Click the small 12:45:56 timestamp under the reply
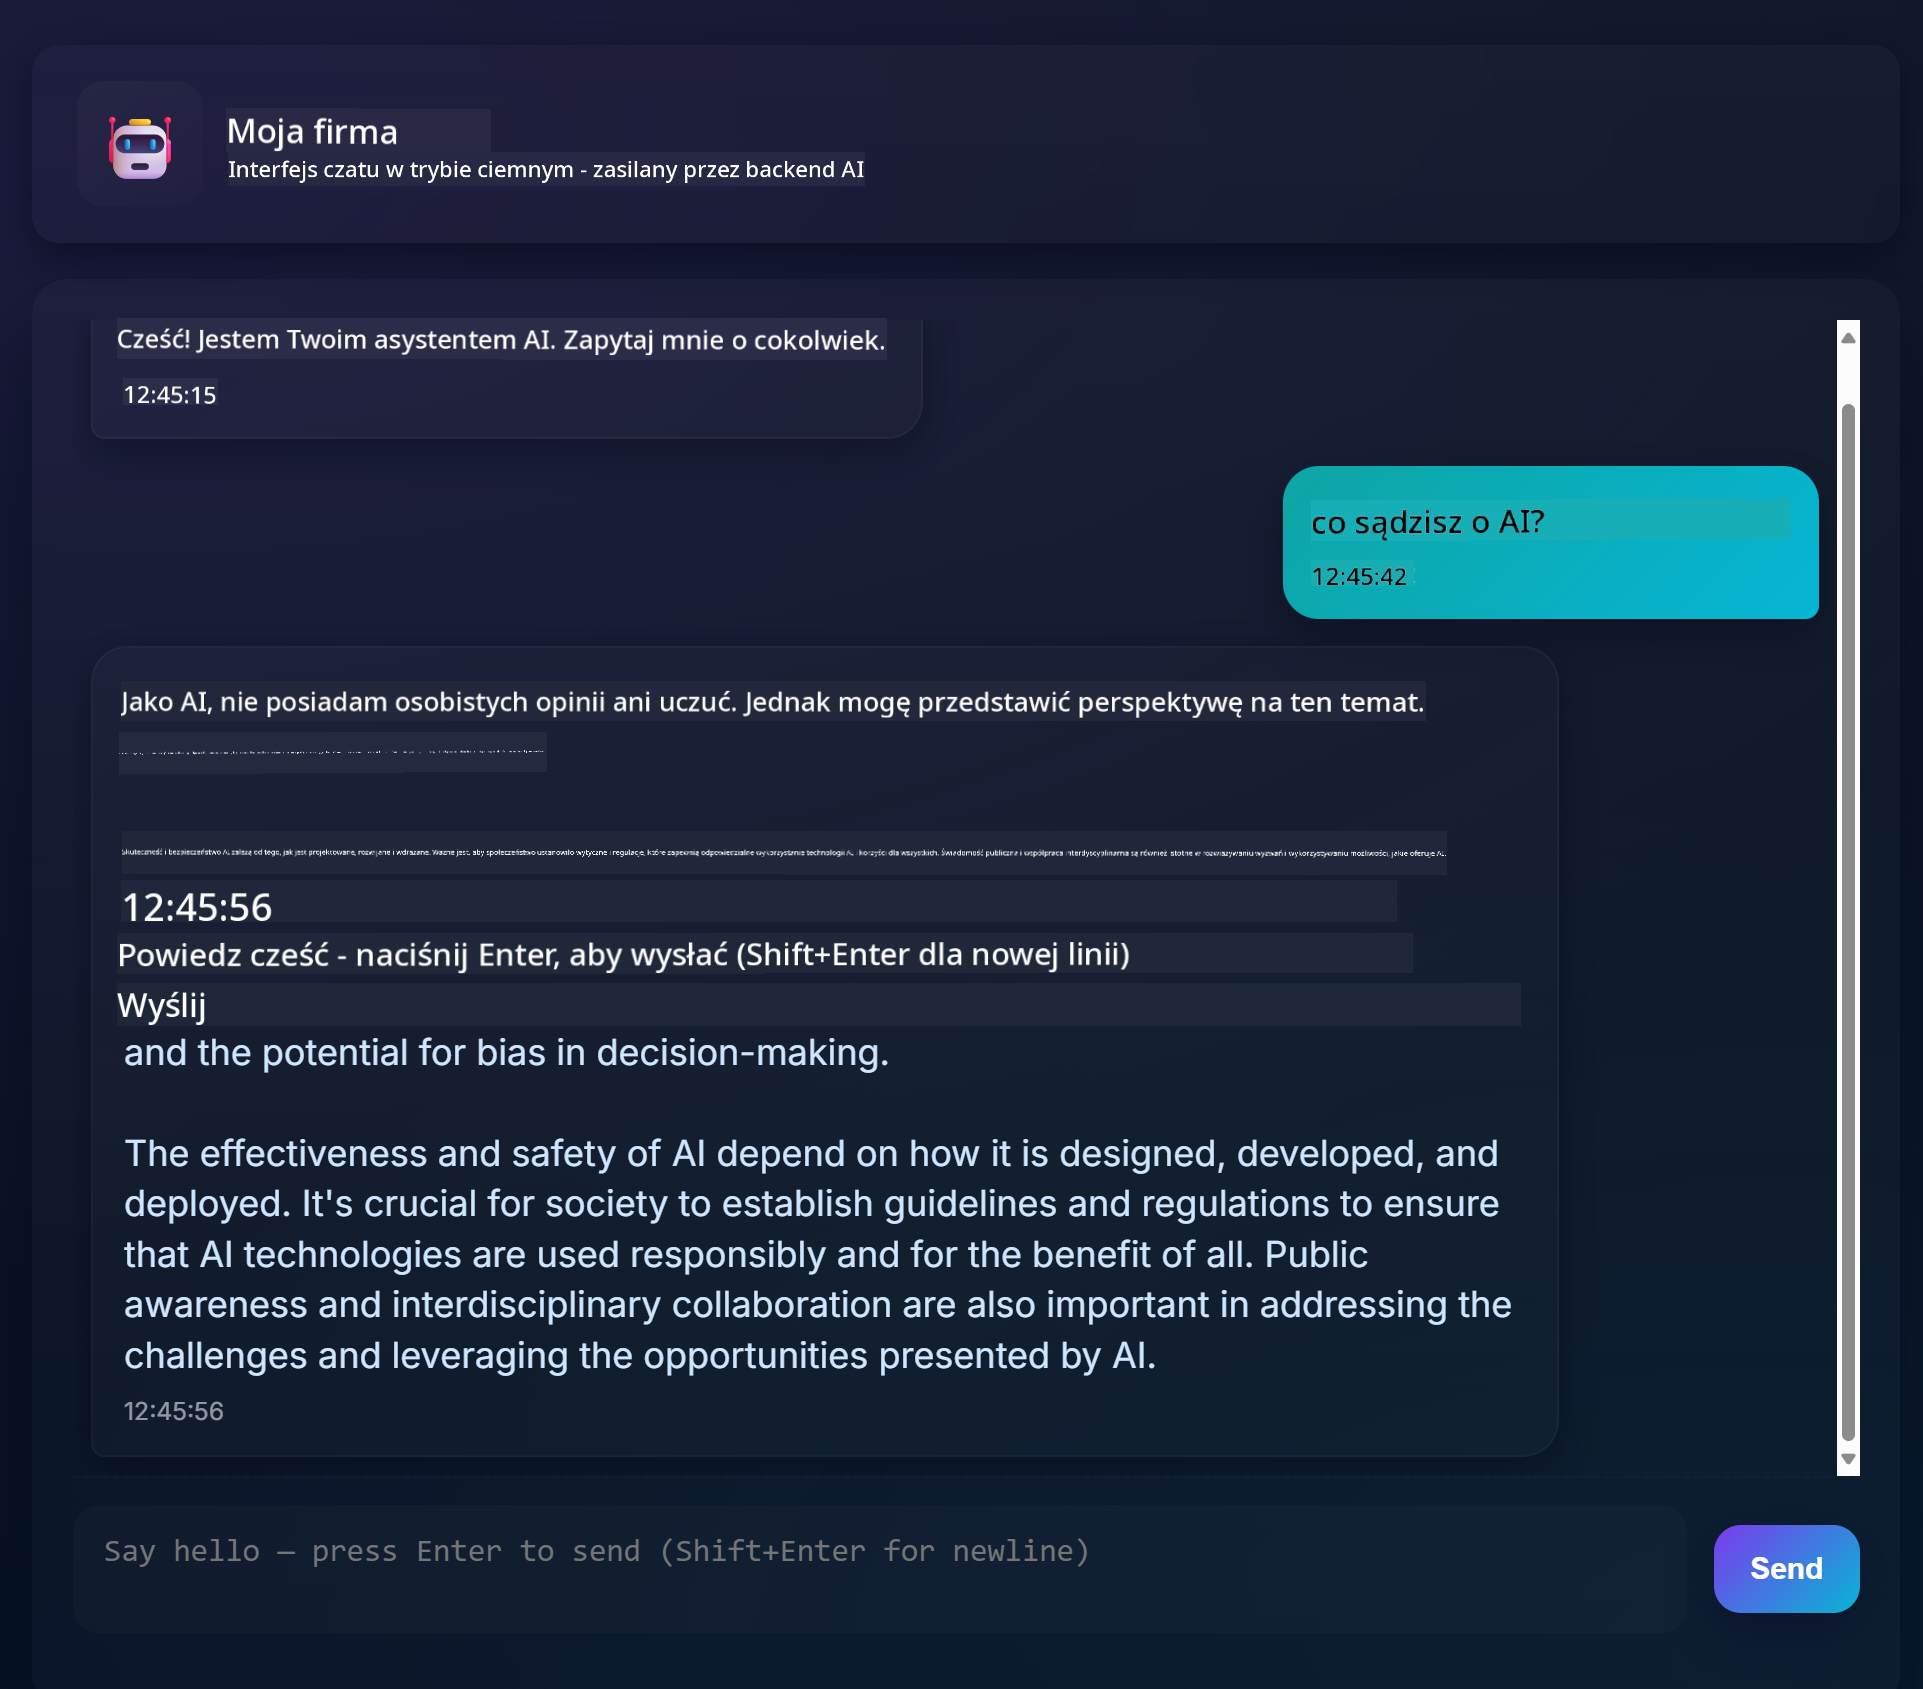The image size is (1923, 1689). (x=173, y=1411)
